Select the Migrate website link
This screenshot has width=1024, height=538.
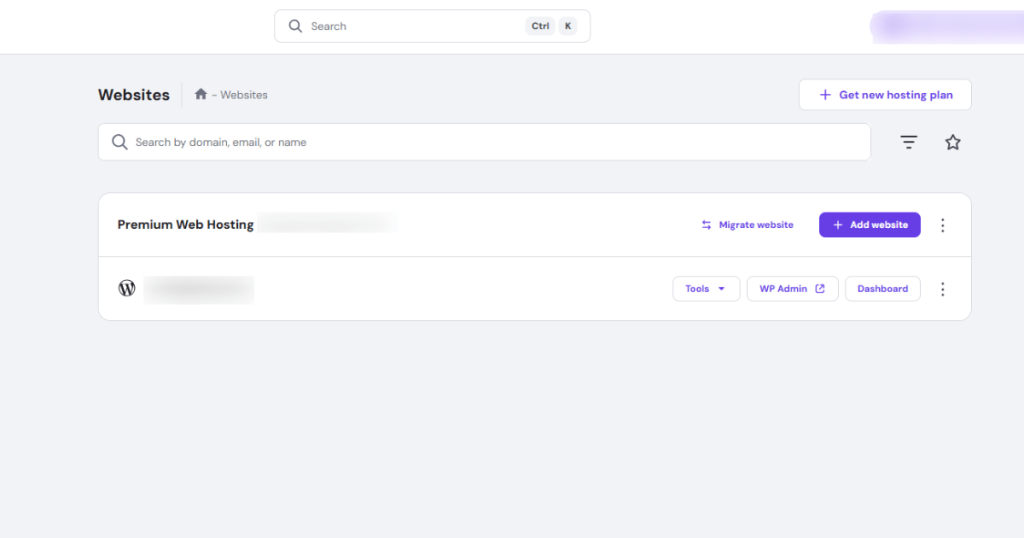tap(747, 225)
